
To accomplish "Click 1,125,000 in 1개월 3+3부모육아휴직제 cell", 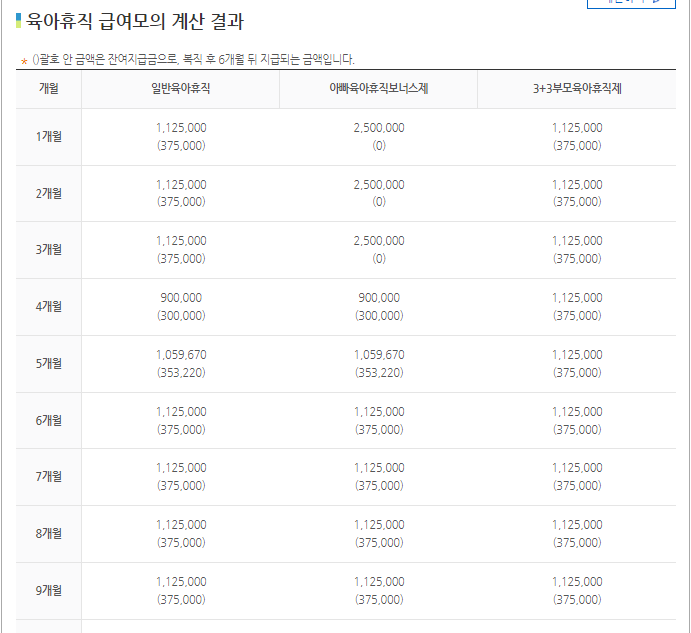I will (x=577, y=128).
